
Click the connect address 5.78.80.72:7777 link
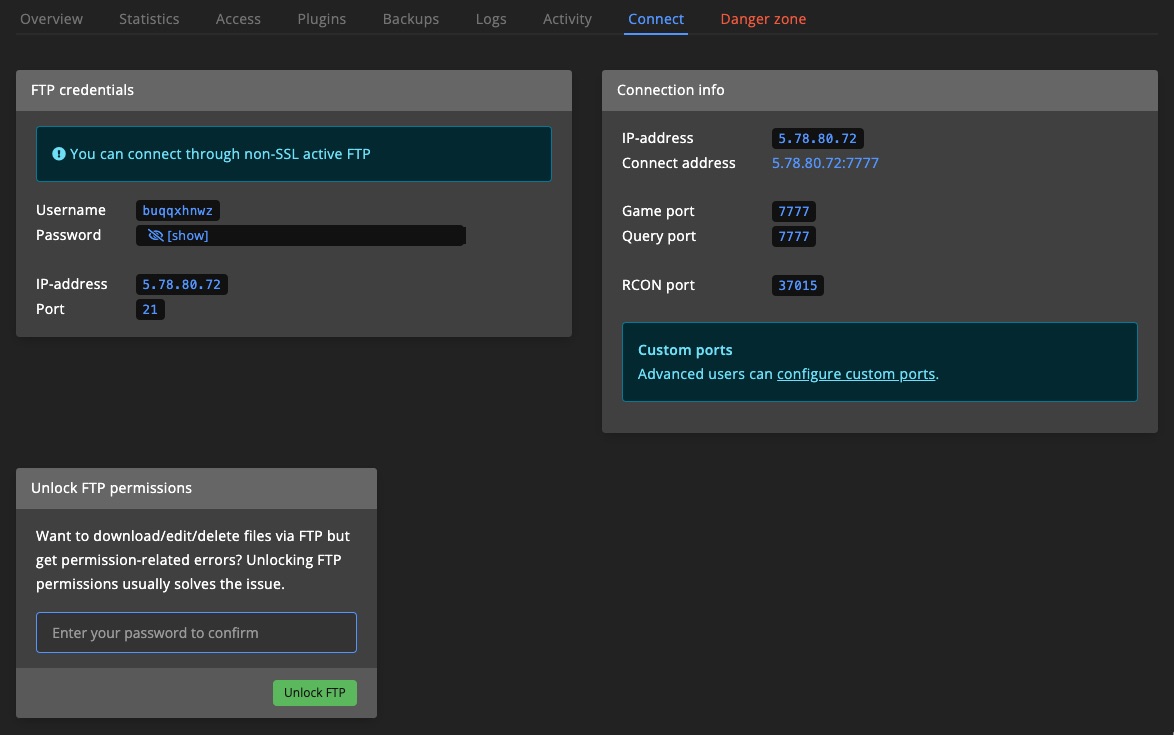825,163
